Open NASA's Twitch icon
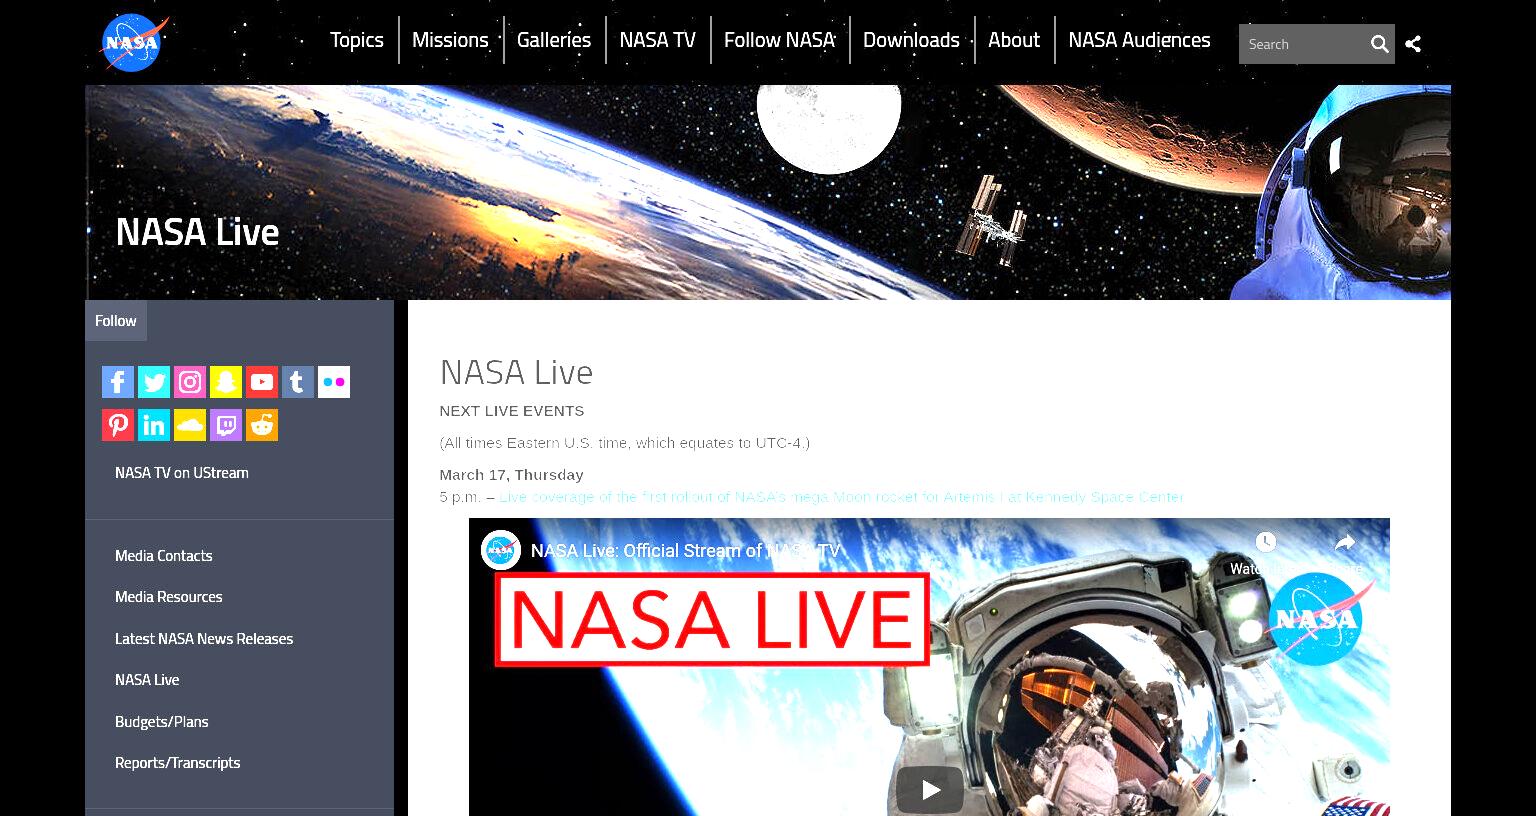 [x=226, y=425]
